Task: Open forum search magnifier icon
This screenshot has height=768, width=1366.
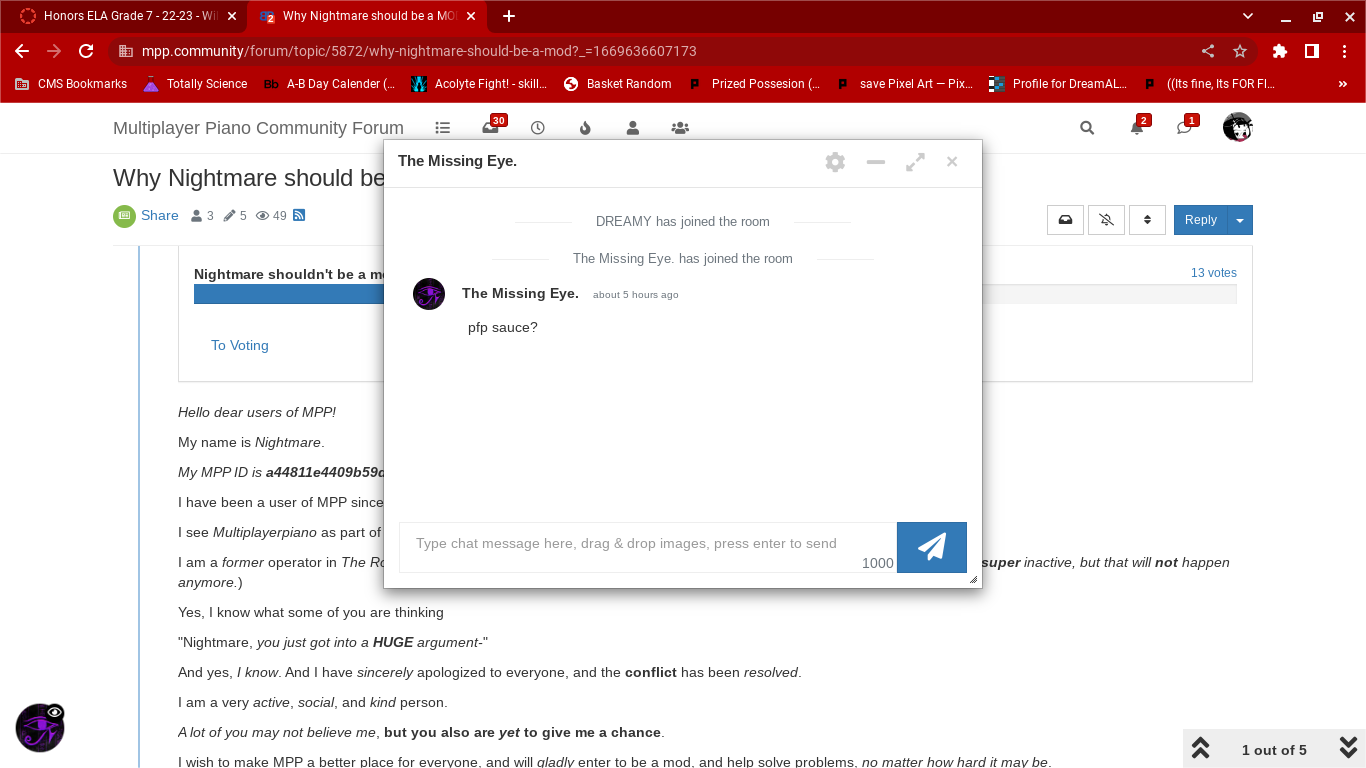Action: click(x=1087, y=128)
